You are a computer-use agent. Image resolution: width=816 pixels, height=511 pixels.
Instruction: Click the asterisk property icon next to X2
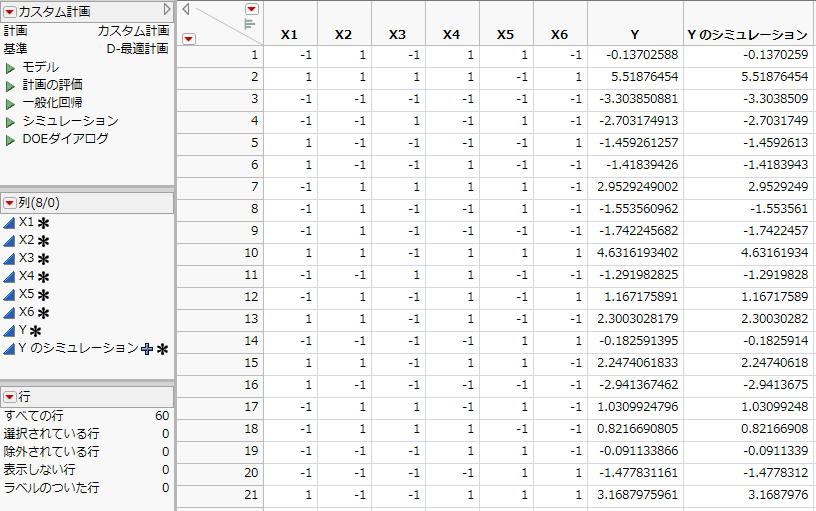point(44,241)
